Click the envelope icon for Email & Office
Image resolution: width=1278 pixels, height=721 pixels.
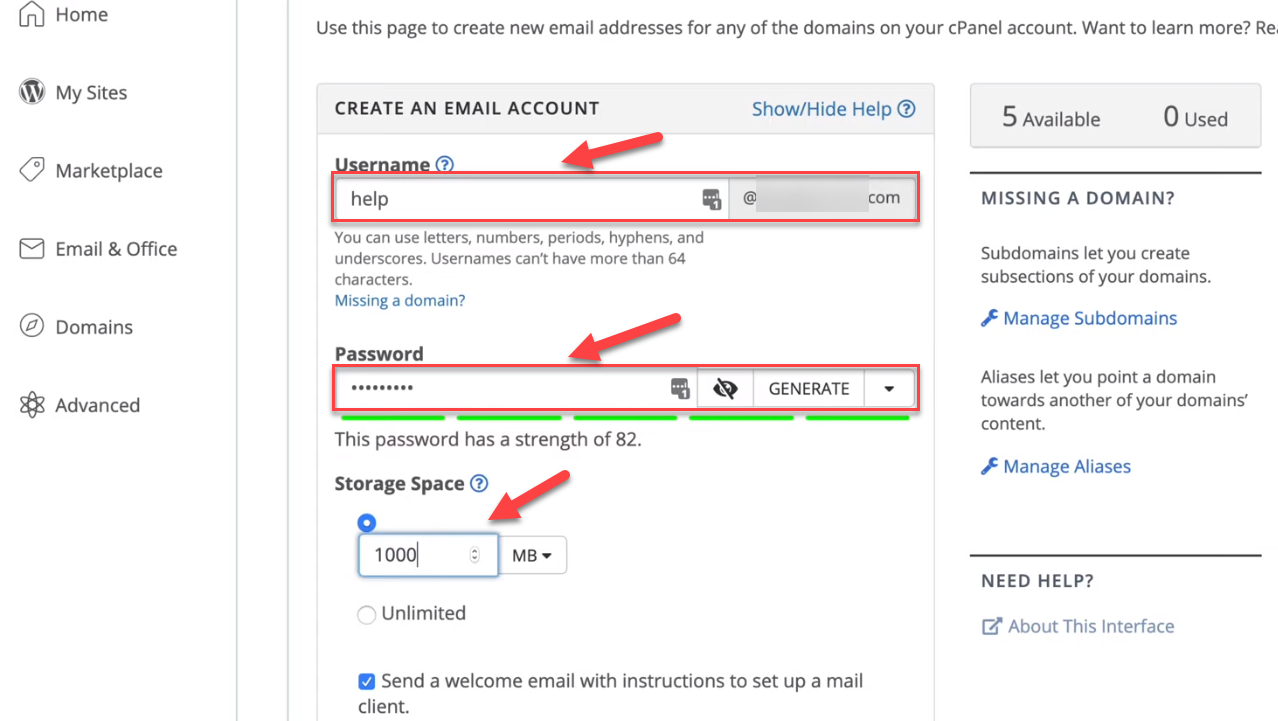32,248
